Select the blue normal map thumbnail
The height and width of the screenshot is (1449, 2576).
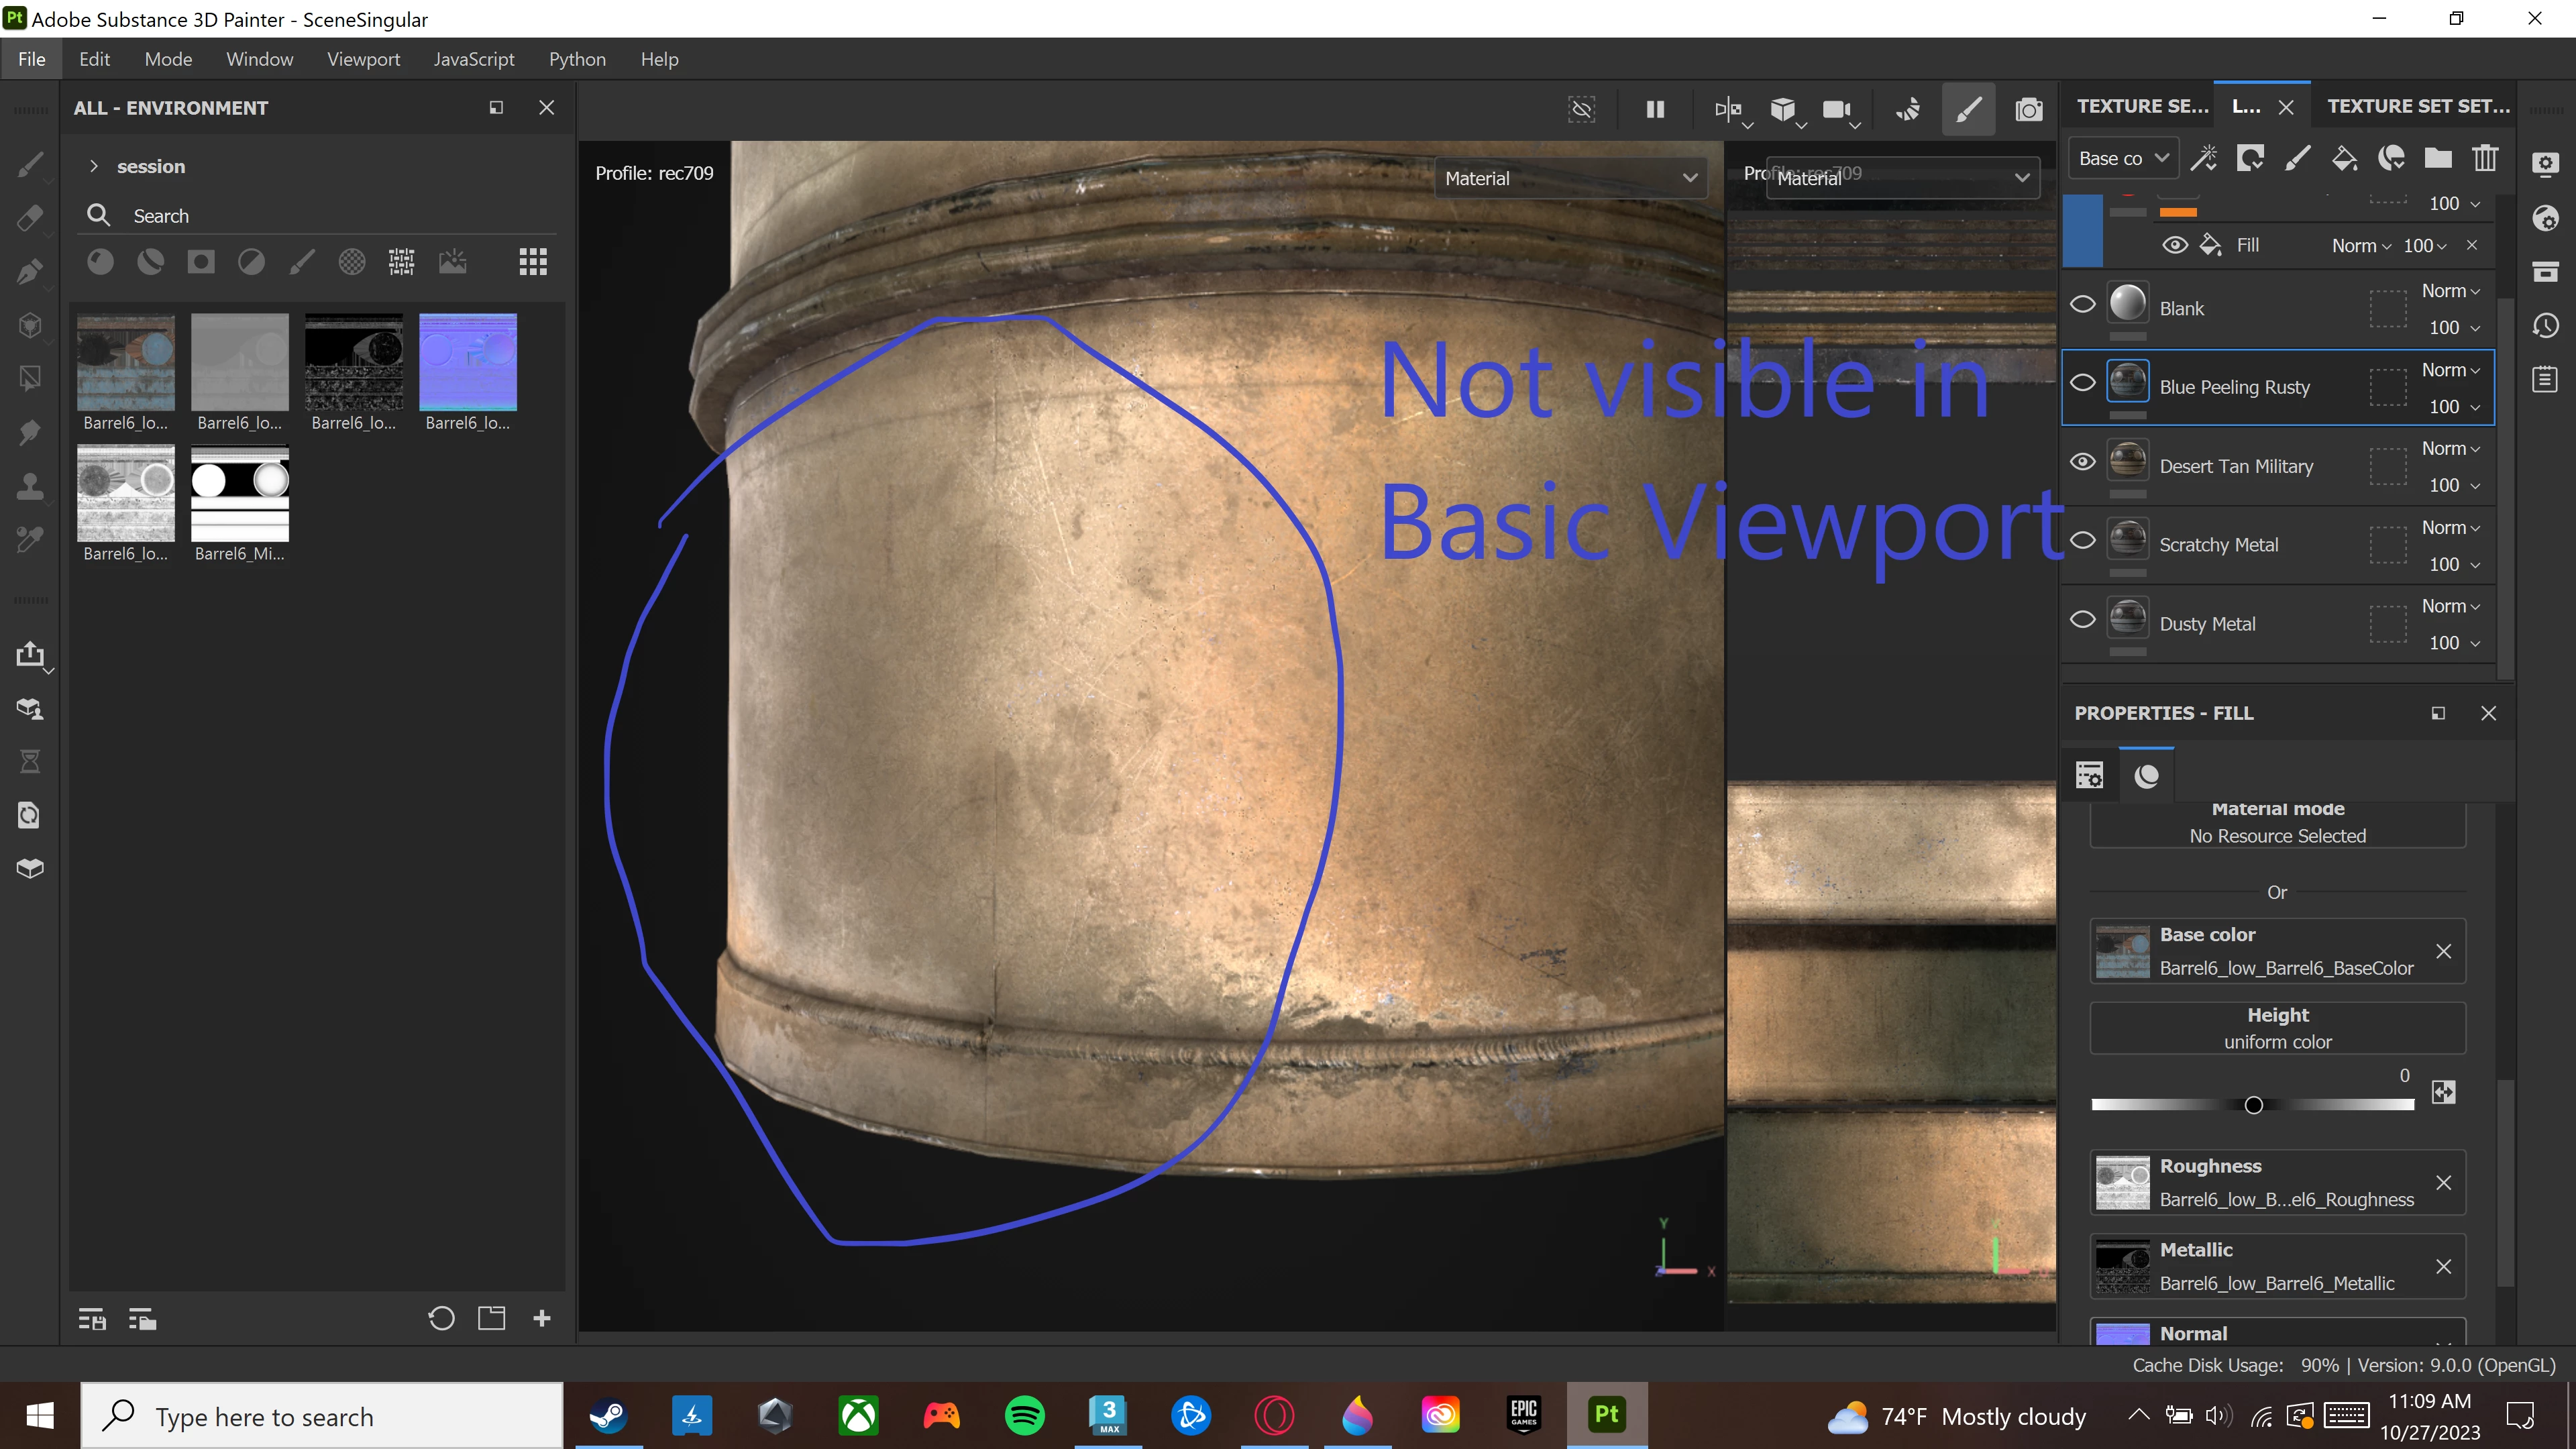click(467, 362)
